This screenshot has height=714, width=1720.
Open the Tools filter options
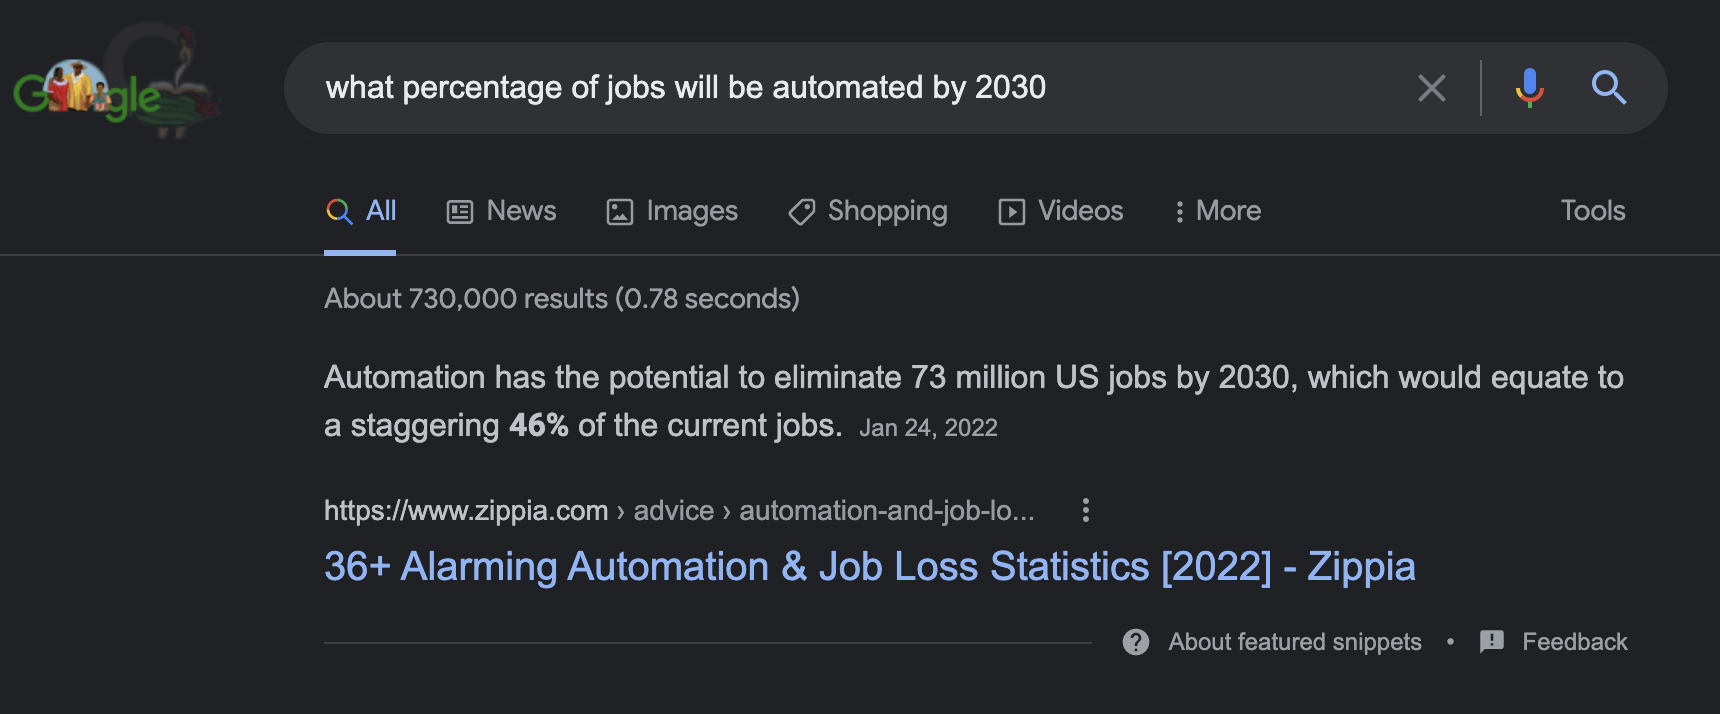(x=1593, y=211)
